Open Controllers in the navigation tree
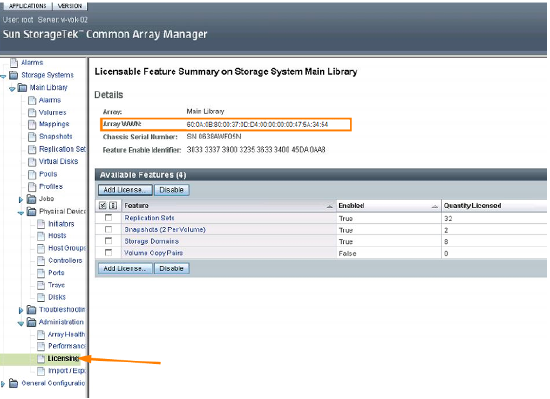Viewport: 550px width, 399px height. [x=65, y=261]
